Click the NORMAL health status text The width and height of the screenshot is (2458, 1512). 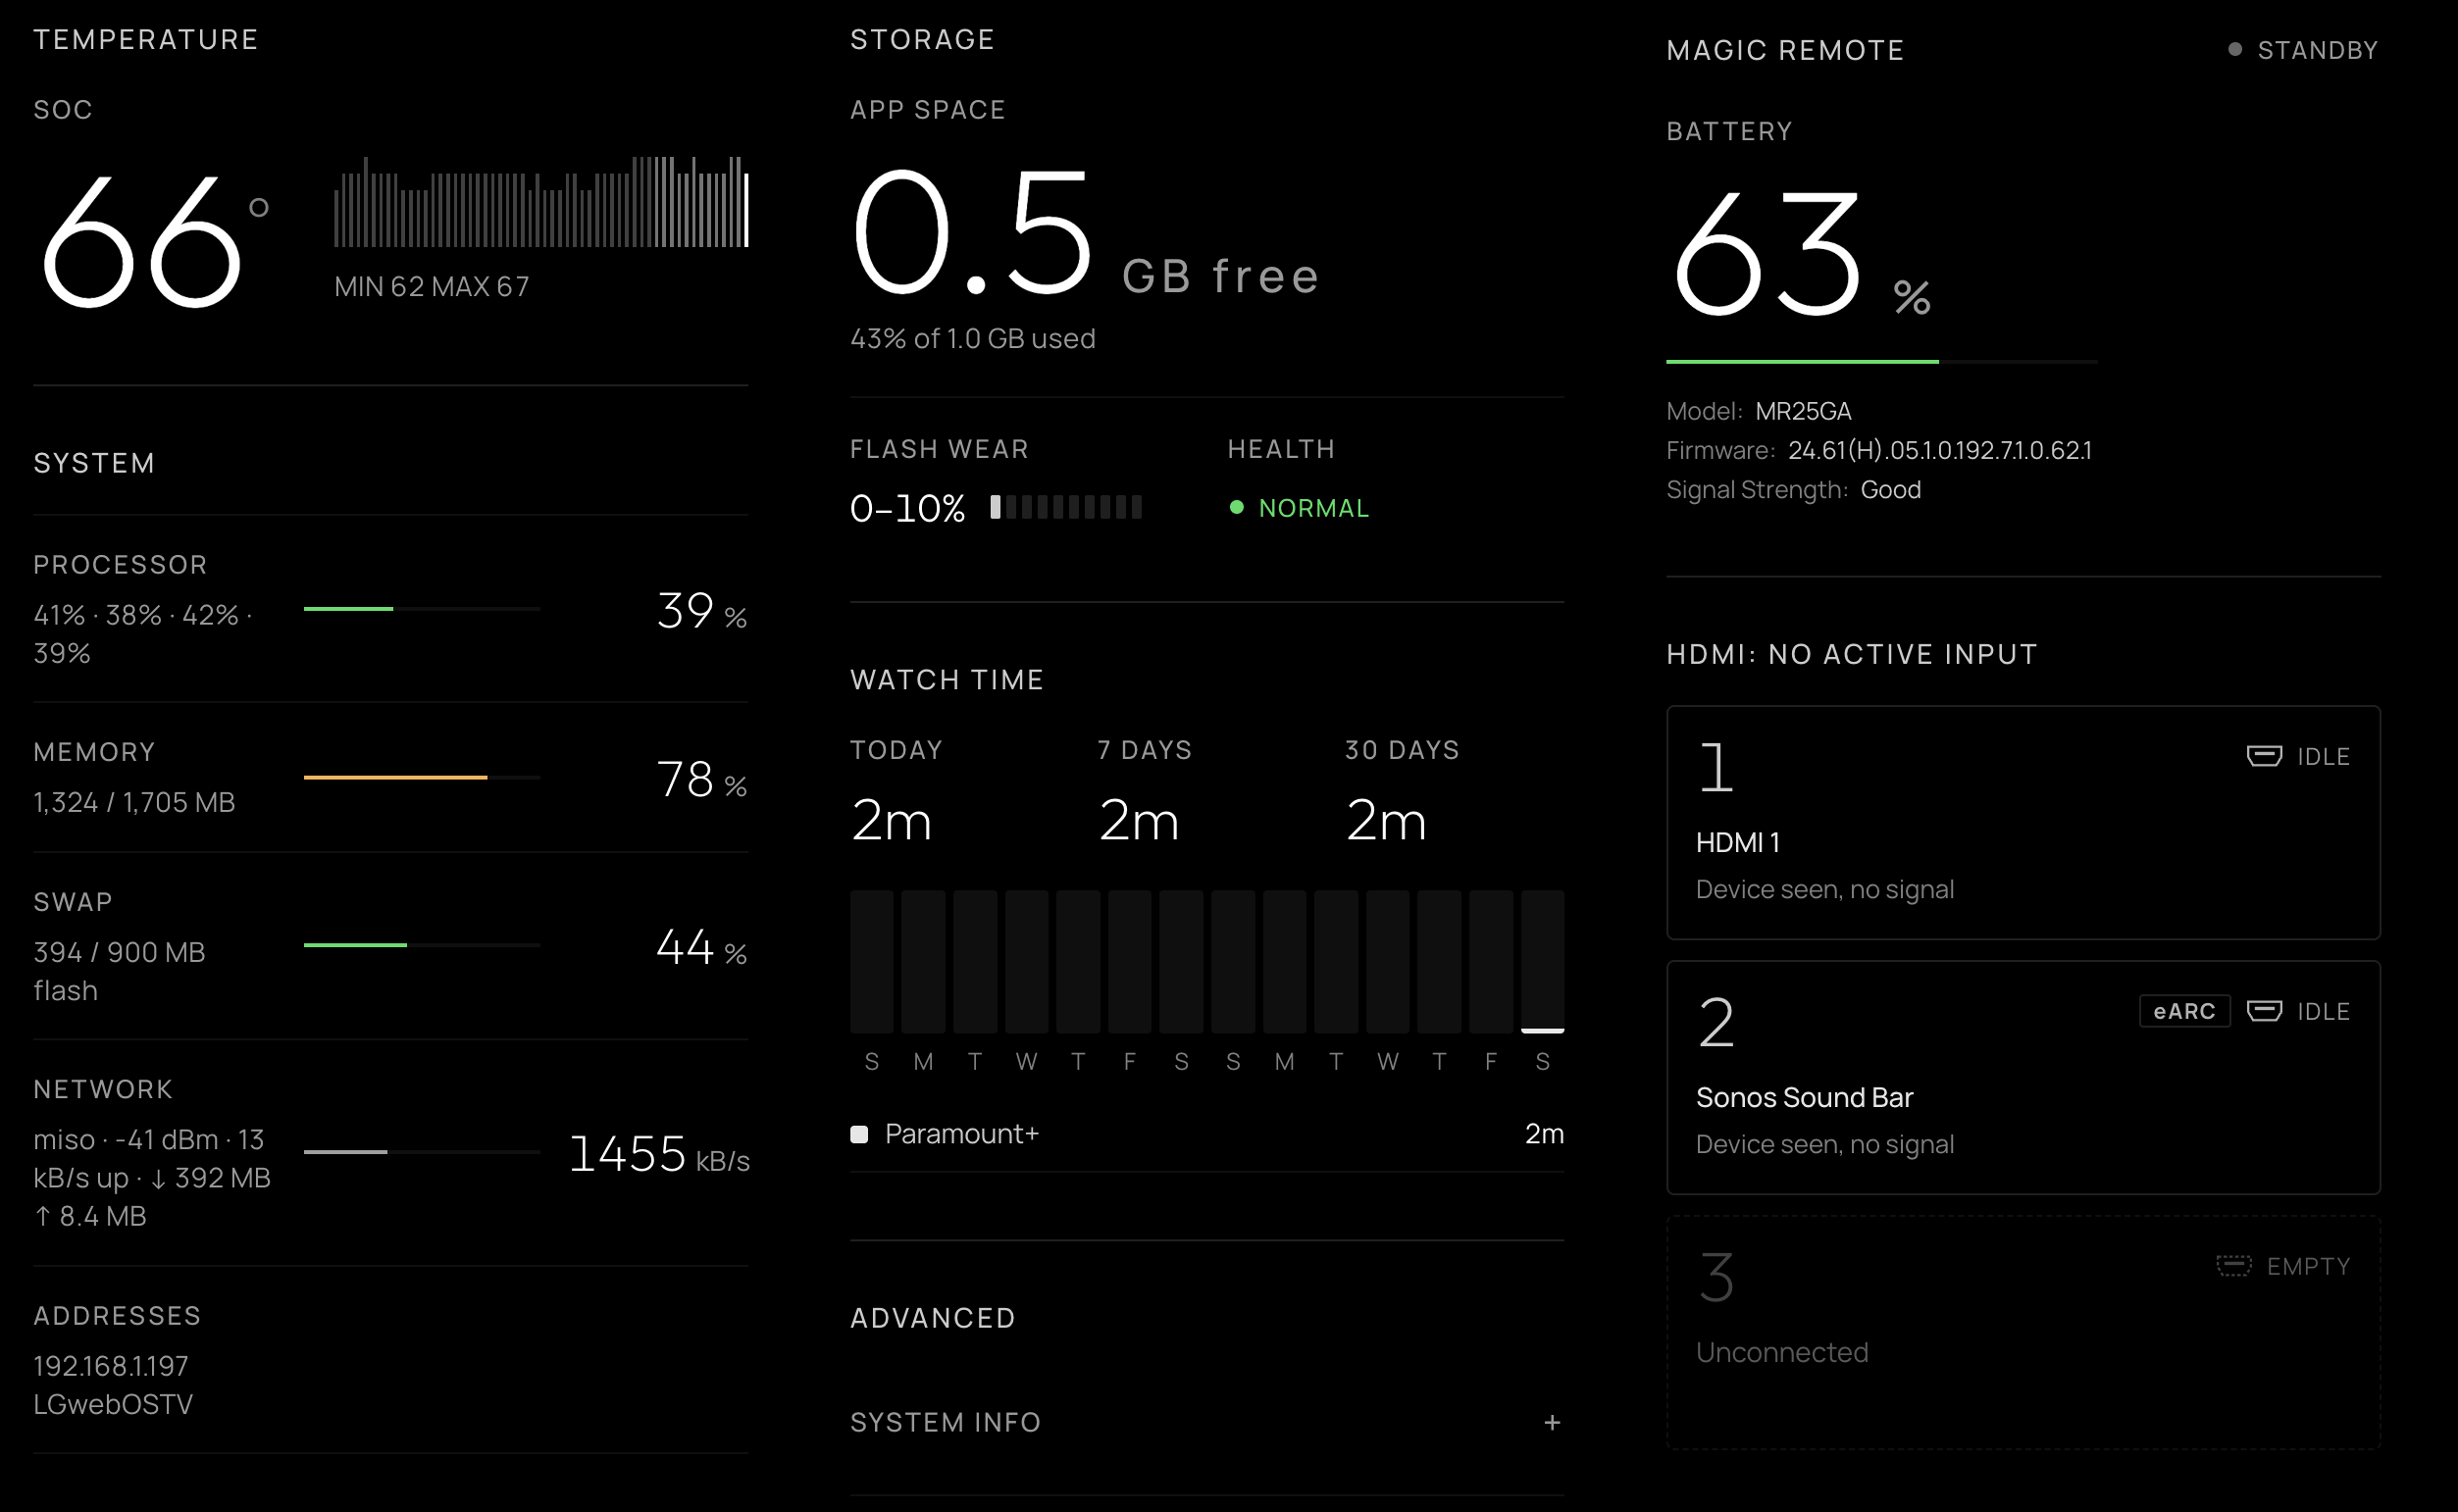1313,508
